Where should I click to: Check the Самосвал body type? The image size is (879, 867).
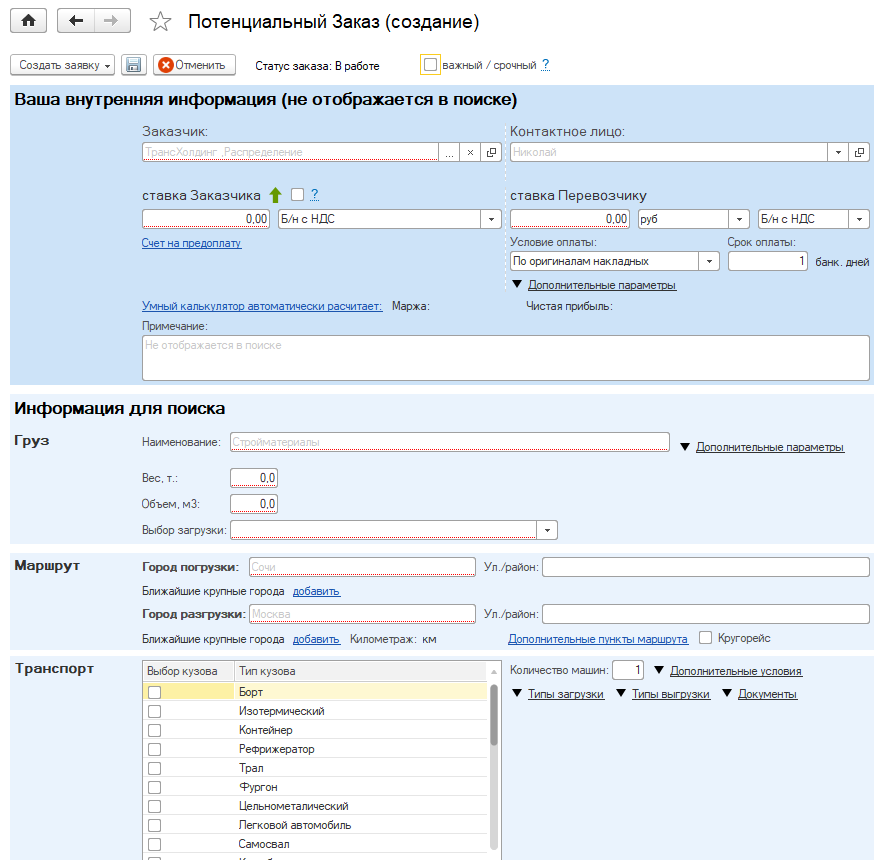click(154, 845)
